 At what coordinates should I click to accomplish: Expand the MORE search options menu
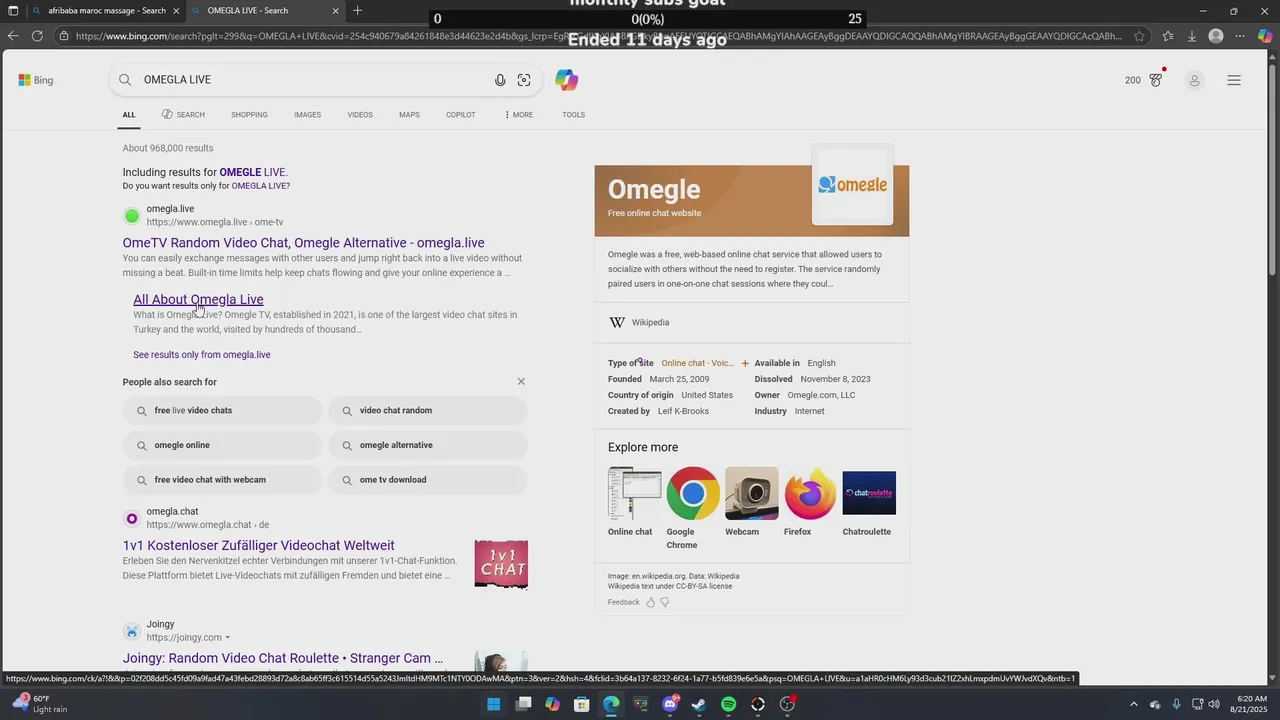[x=519, y=115]
